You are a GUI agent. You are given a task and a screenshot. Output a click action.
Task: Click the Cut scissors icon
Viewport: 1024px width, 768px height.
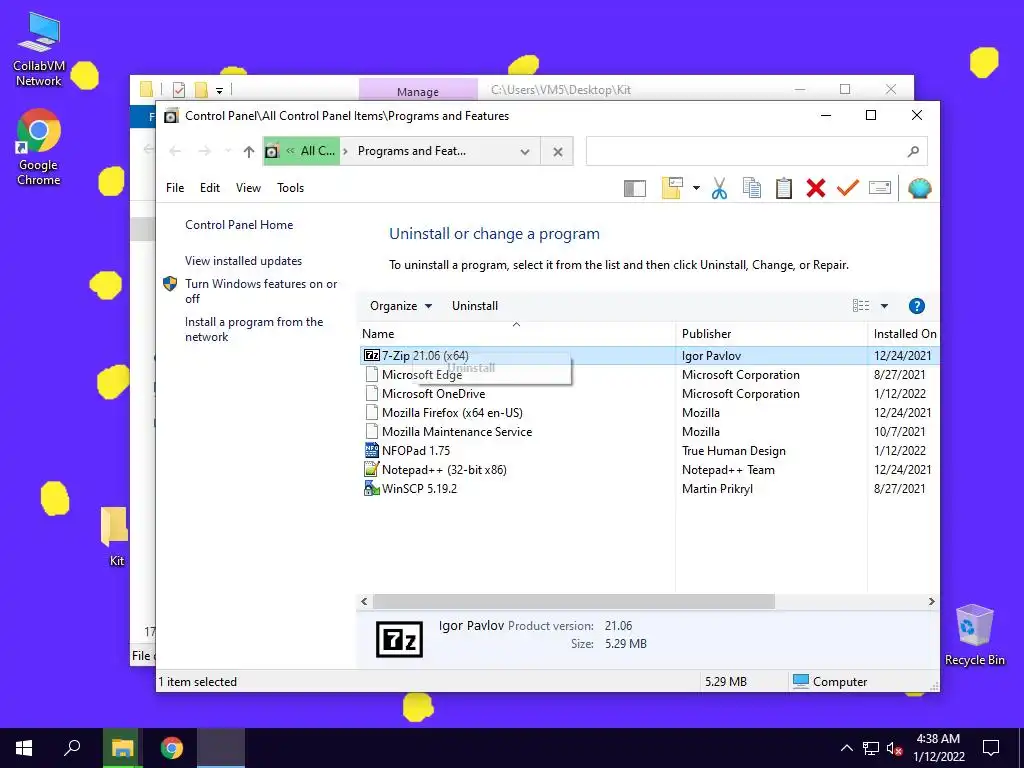tap(719, 188)
